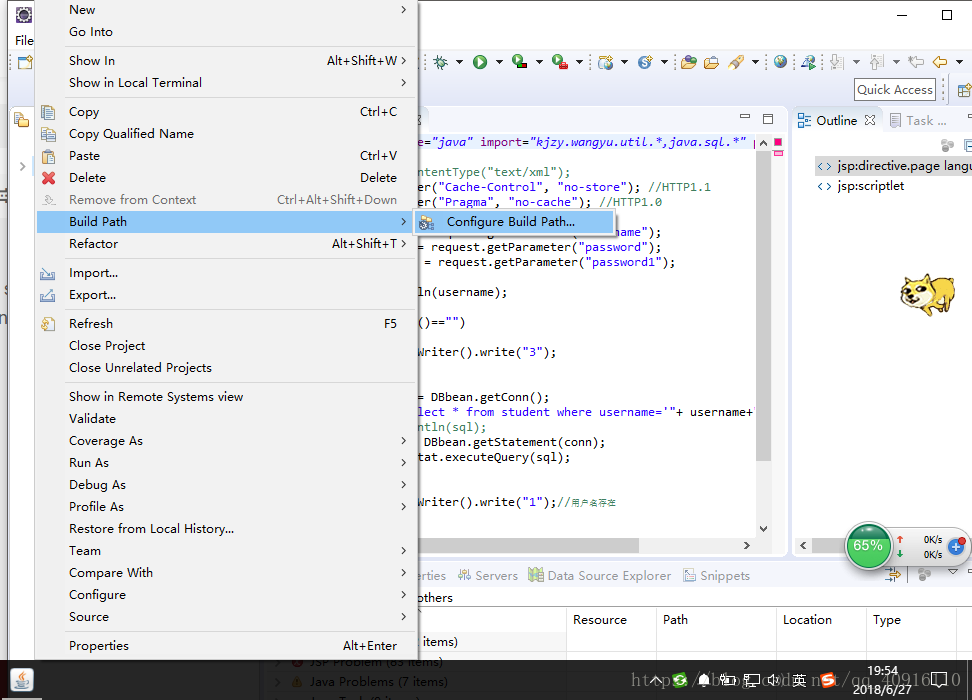This screenshot has height=700, width=972.
Task: Click the Open Type folder icon
Action: coord(689,62)
